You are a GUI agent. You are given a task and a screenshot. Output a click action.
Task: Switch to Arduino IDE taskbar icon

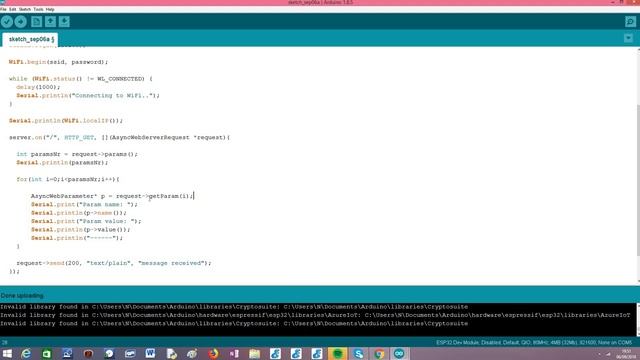(399, 353)
